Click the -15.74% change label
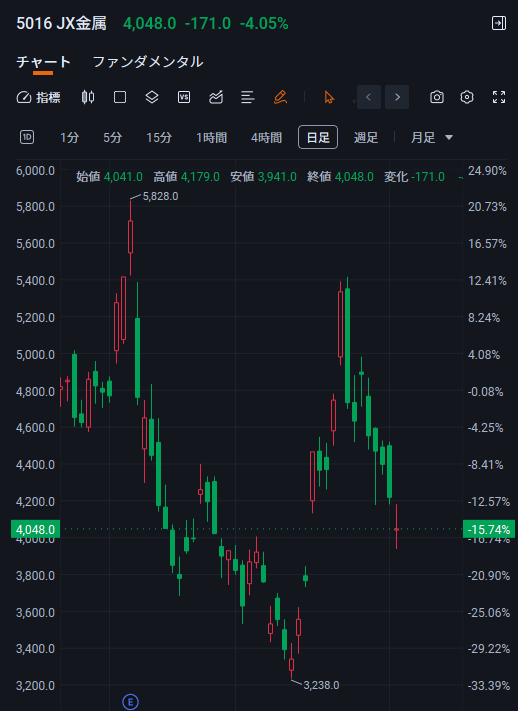Viewport: 518px width, 711px height. tap(489, 529)
